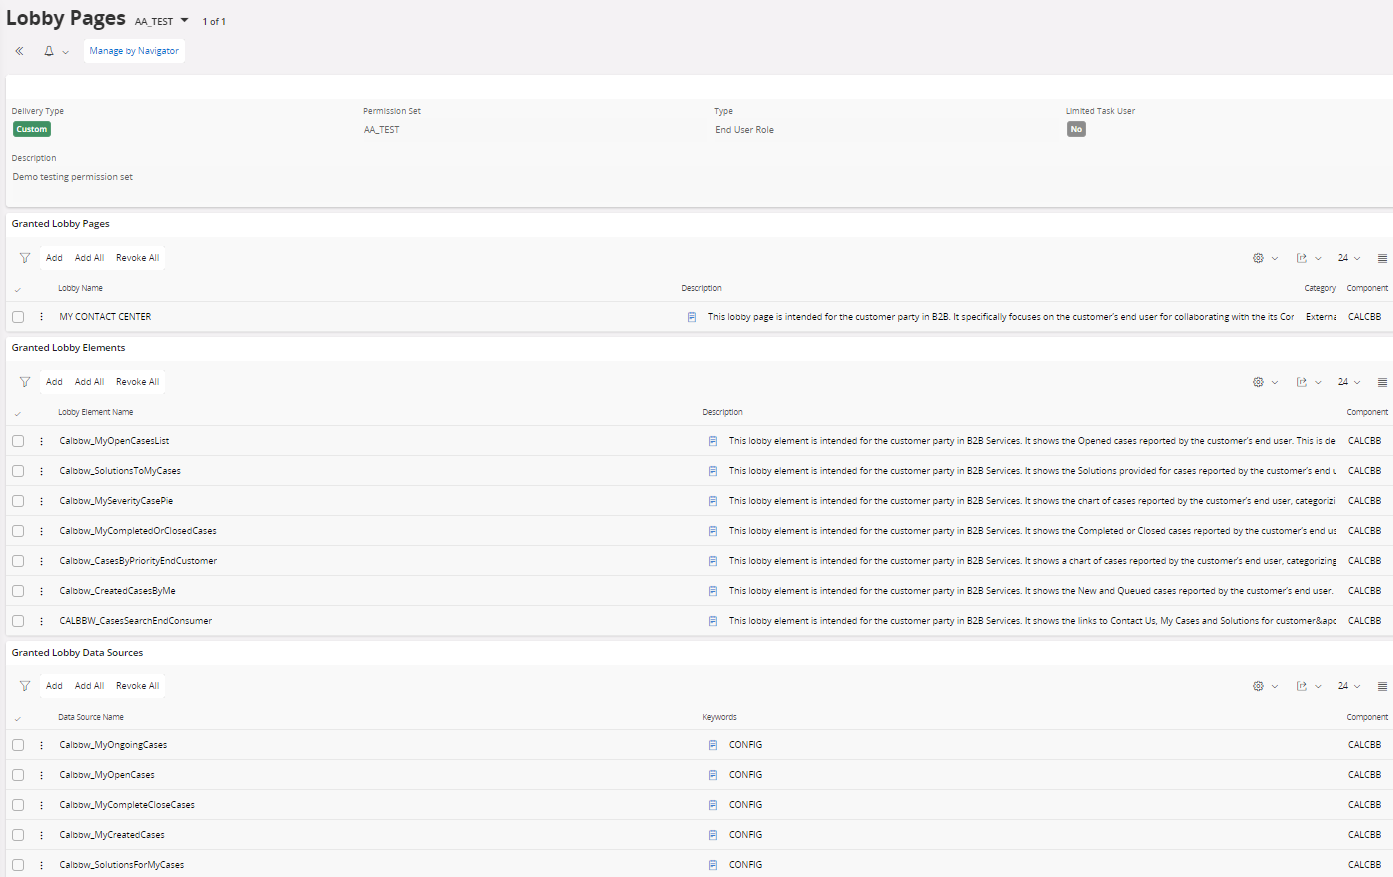Click Add in Granted Lobby Pages toolbar
This screenshot has height=877, width=1393.
pos(54,258)
